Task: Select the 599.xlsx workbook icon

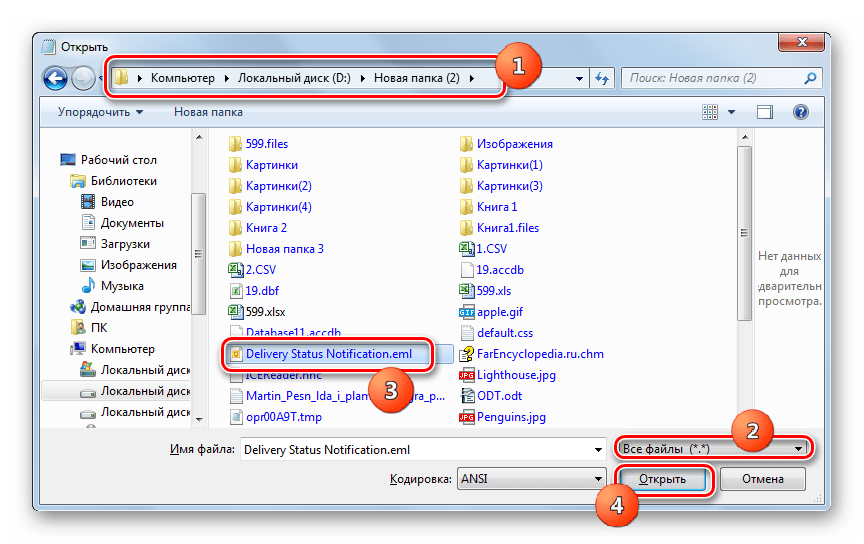Action: click(x=236, y=312)
